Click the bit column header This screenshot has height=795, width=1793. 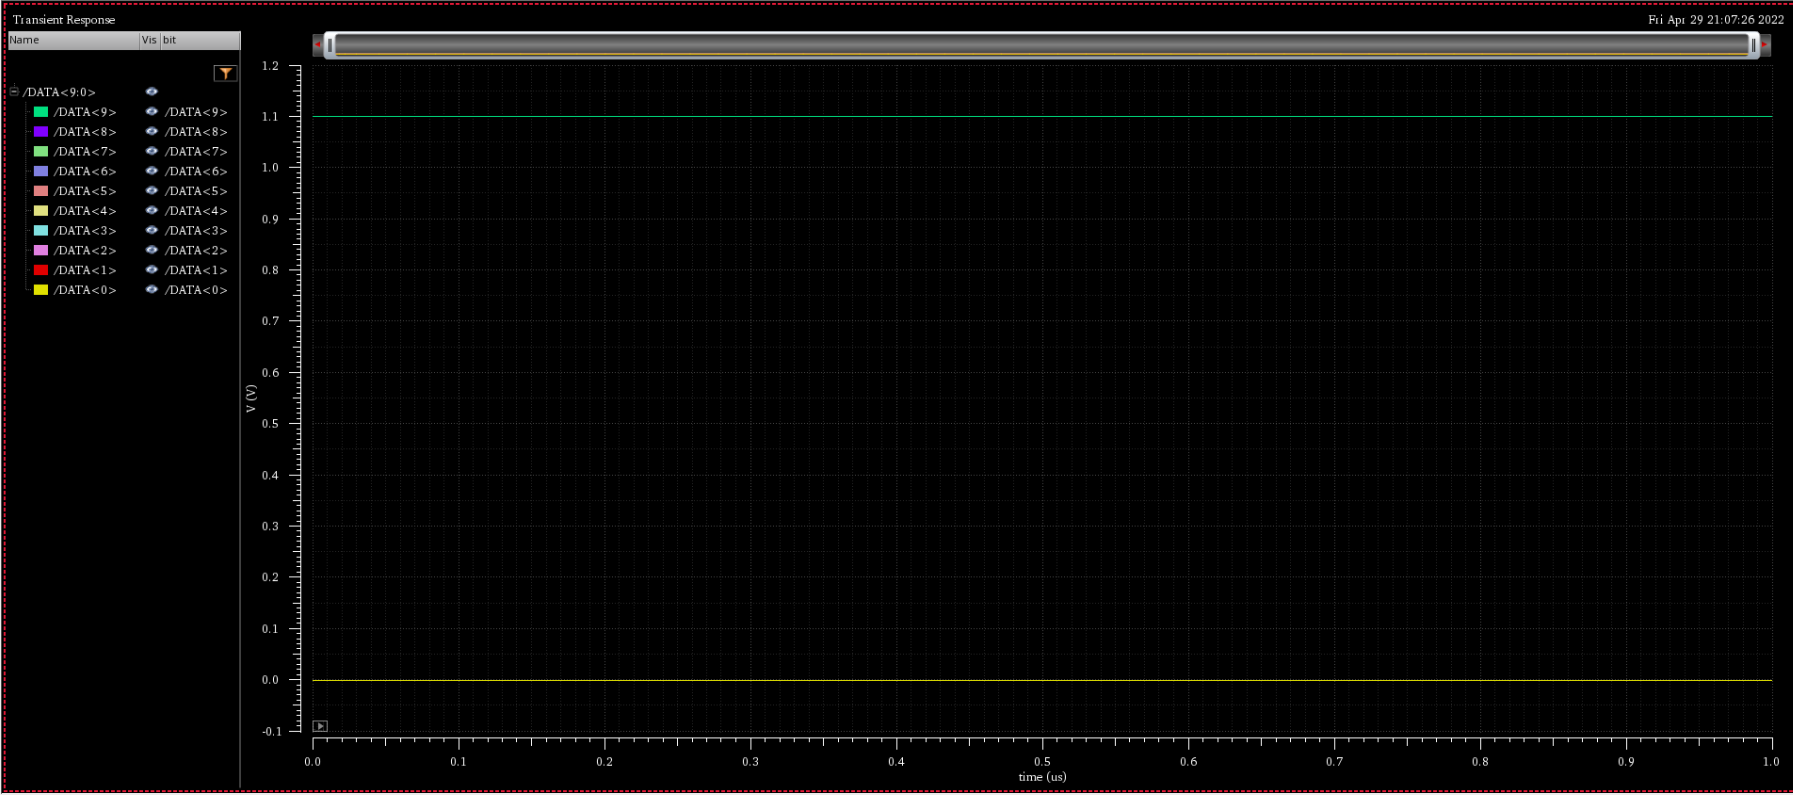(200, 40)
